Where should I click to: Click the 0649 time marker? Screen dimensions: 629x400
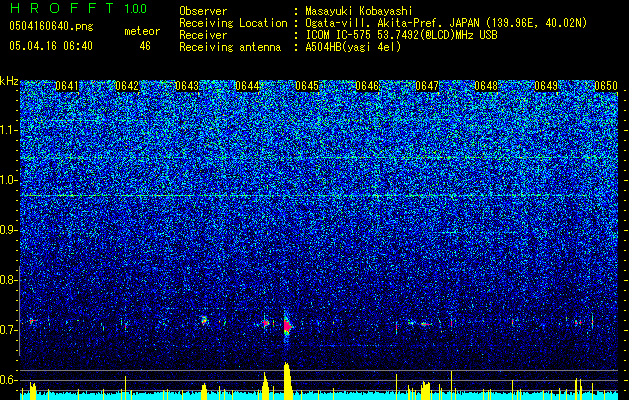pyautogui.click(x=546, y=86)
